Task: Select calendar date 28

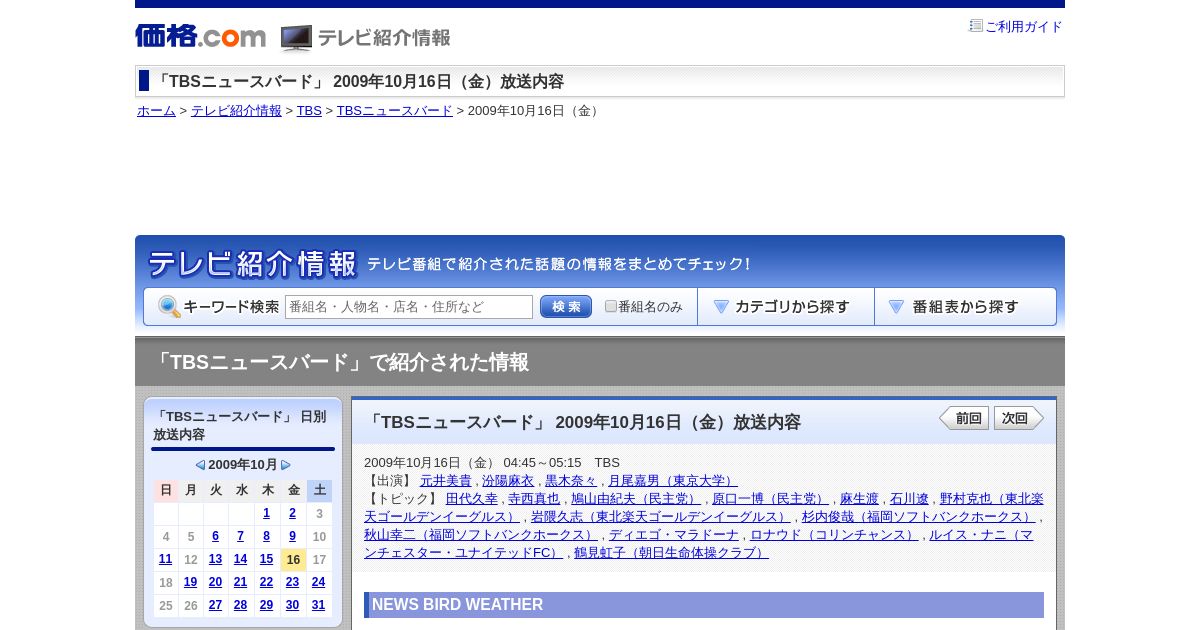Action: coord(240,606)
